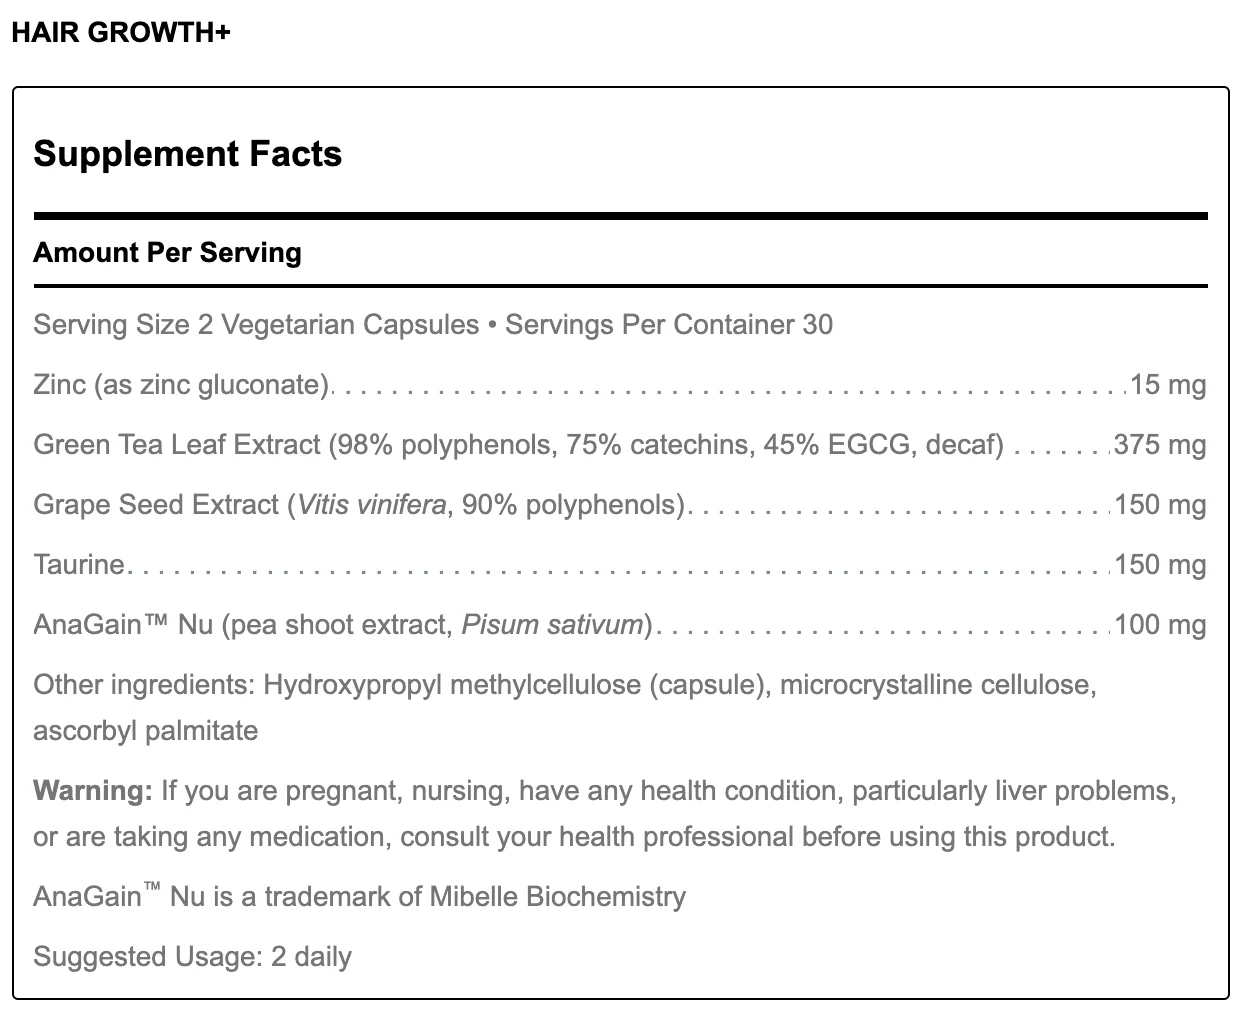Select the Amount Per Serving header

(168, 252)
